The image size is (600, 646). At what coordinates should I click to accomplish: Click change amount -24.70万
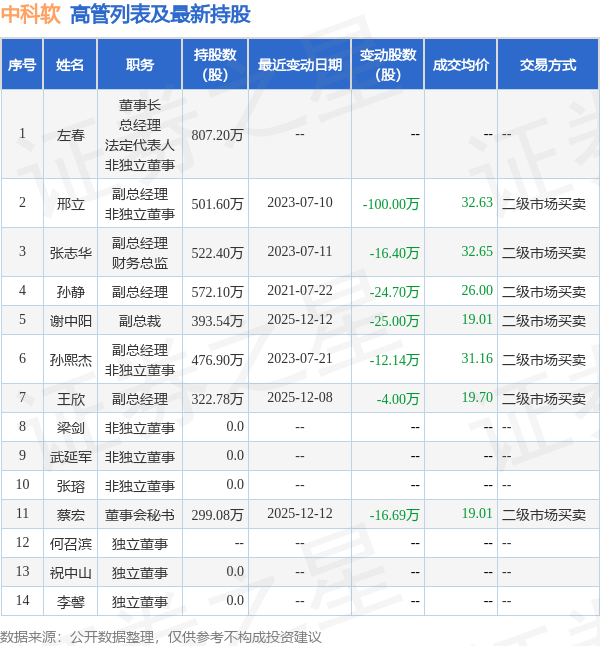point(394,292)
